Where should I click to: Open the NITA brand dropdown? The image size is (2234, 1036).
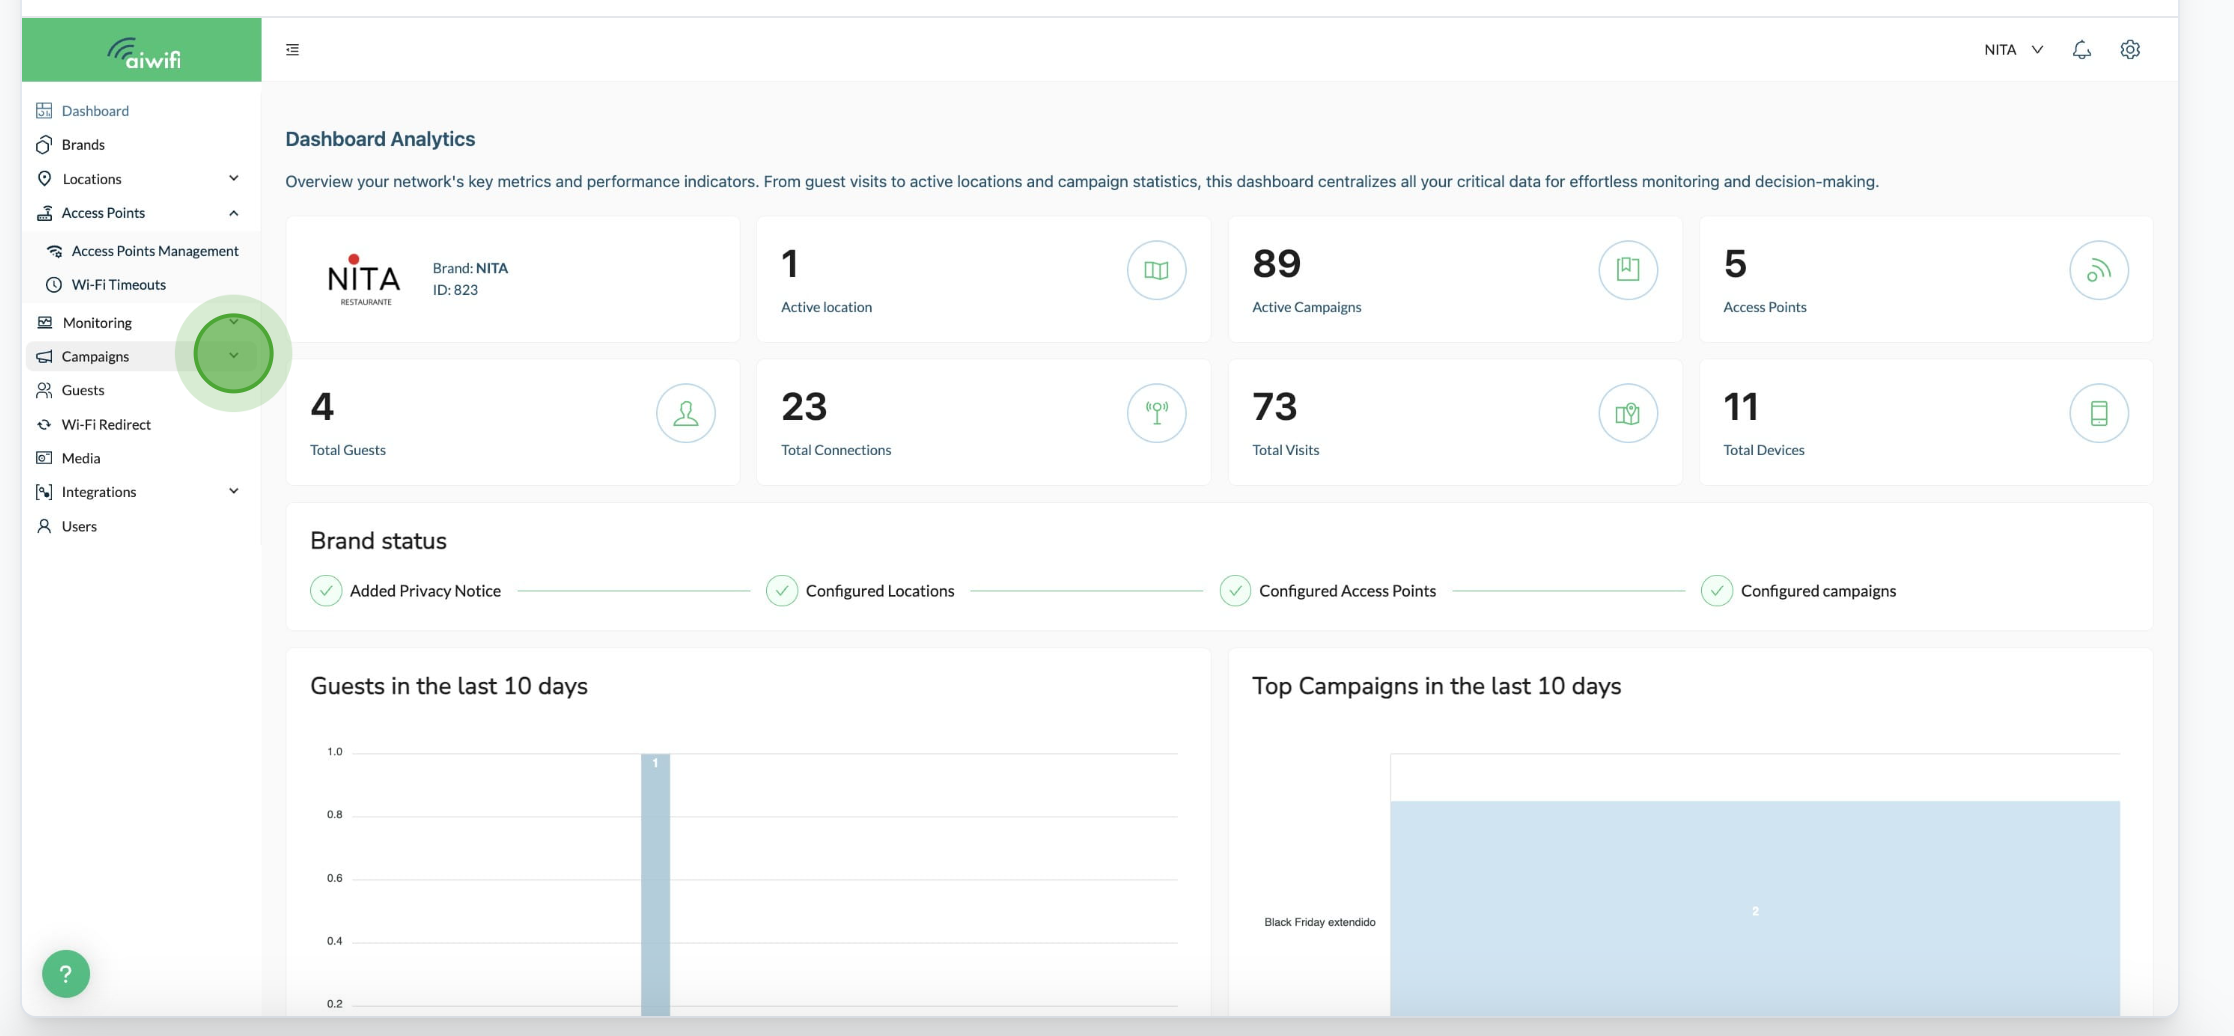pos(2013,49)
